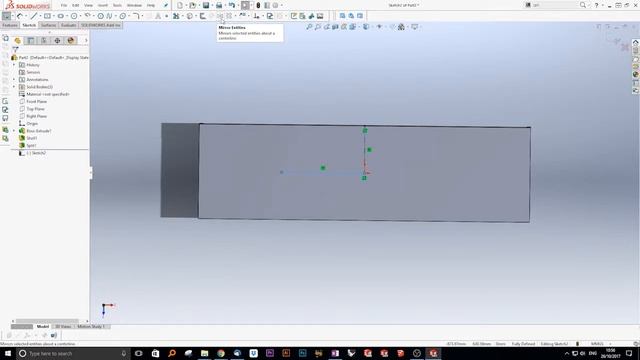640x360 pixels.
Task: Click the Offset Entities tool
Action: click(x=202, y=16)
